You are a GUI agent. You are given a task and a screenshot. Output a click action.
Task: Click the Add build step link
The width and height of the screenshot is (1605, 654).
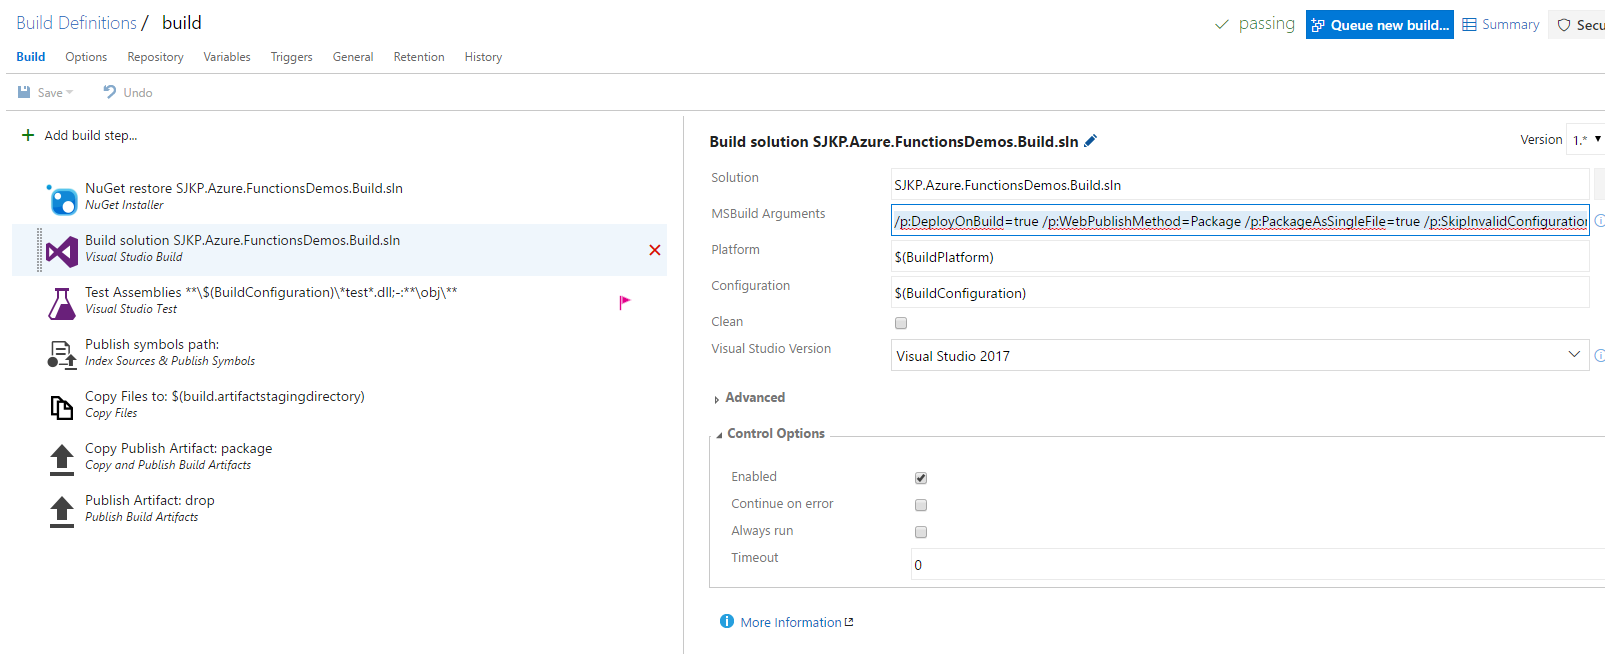(91, 135)
